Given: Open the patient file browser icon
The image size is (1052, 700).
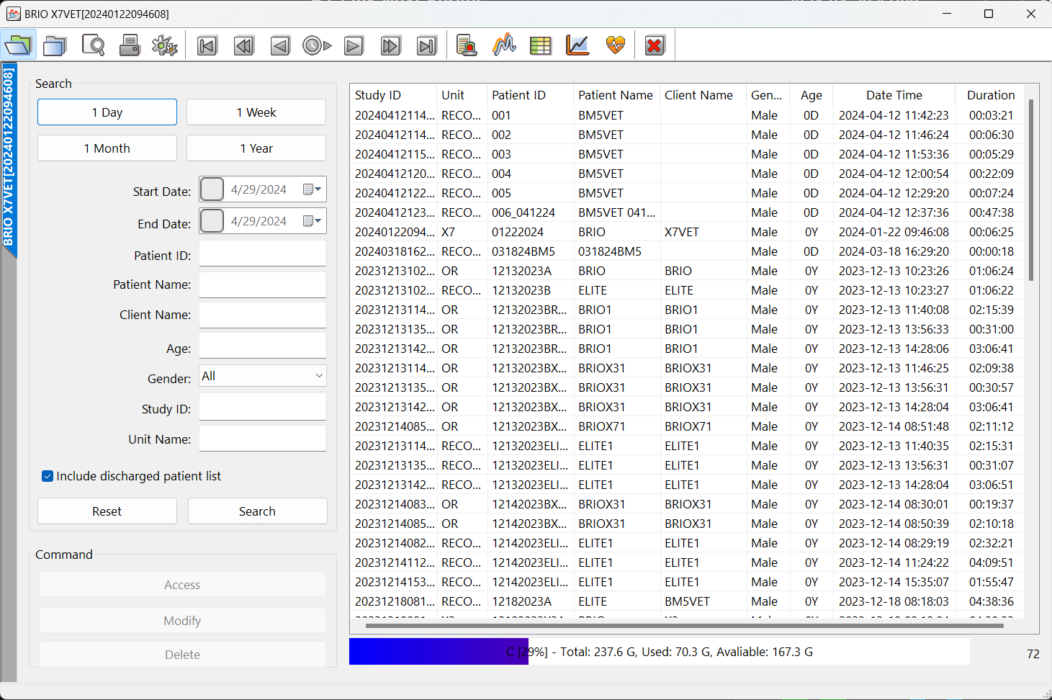Looking at the screenshot, I should (18, 45).
